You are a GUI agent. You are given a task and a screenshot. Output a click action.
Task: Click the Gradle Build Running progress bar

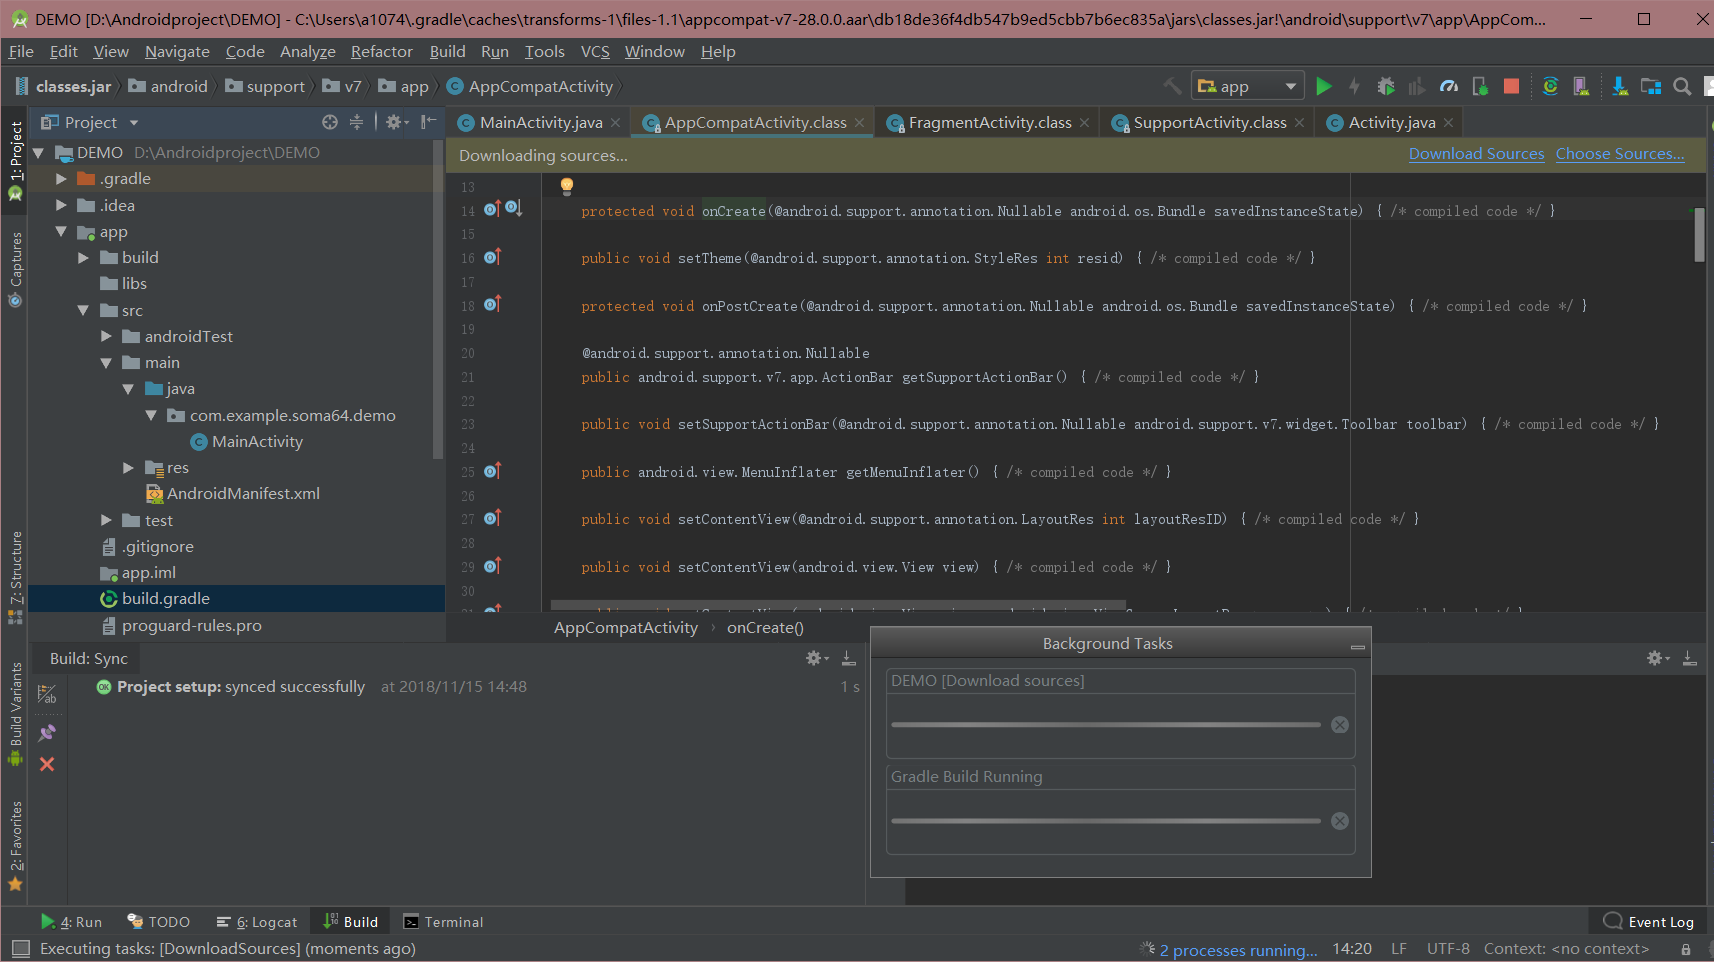(x=1105, y=821)
